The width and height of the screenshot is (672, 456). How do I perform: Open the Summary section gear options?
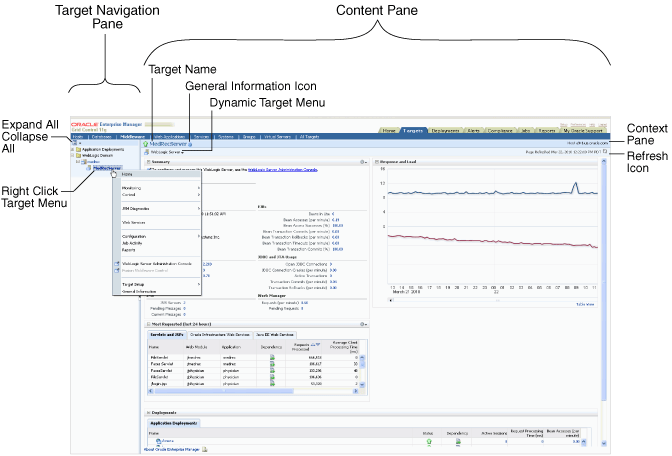(x=363, y=162)
